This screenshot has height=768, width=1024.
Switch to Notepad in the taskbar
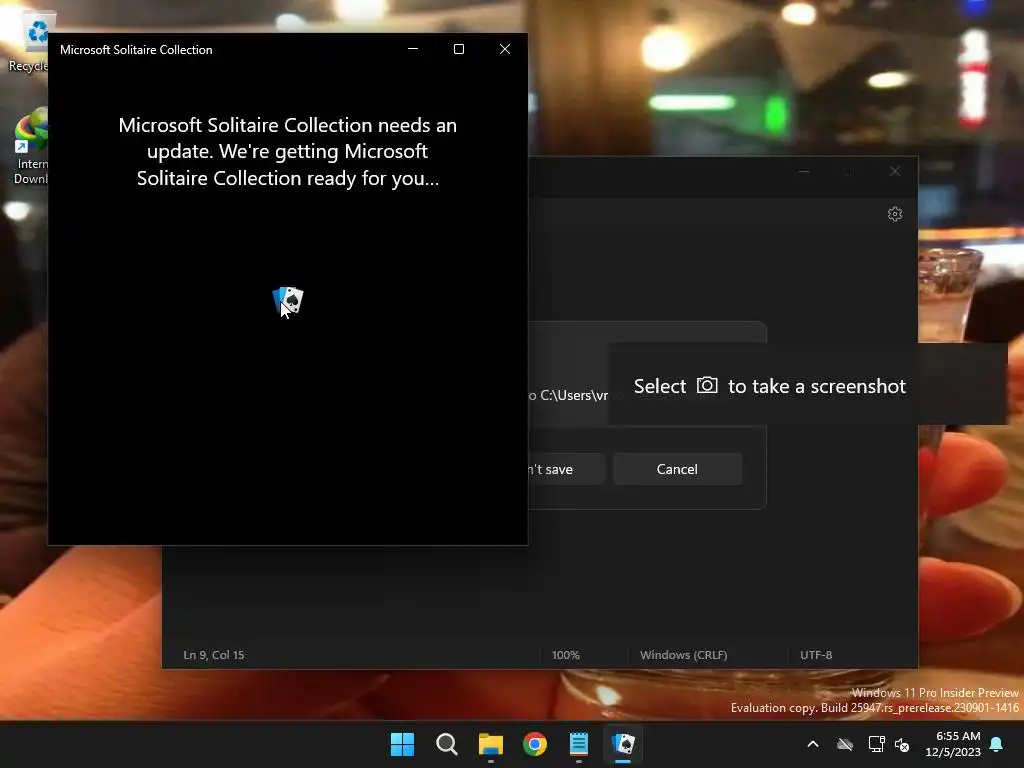pyautogui.click(x=579, y=744)
